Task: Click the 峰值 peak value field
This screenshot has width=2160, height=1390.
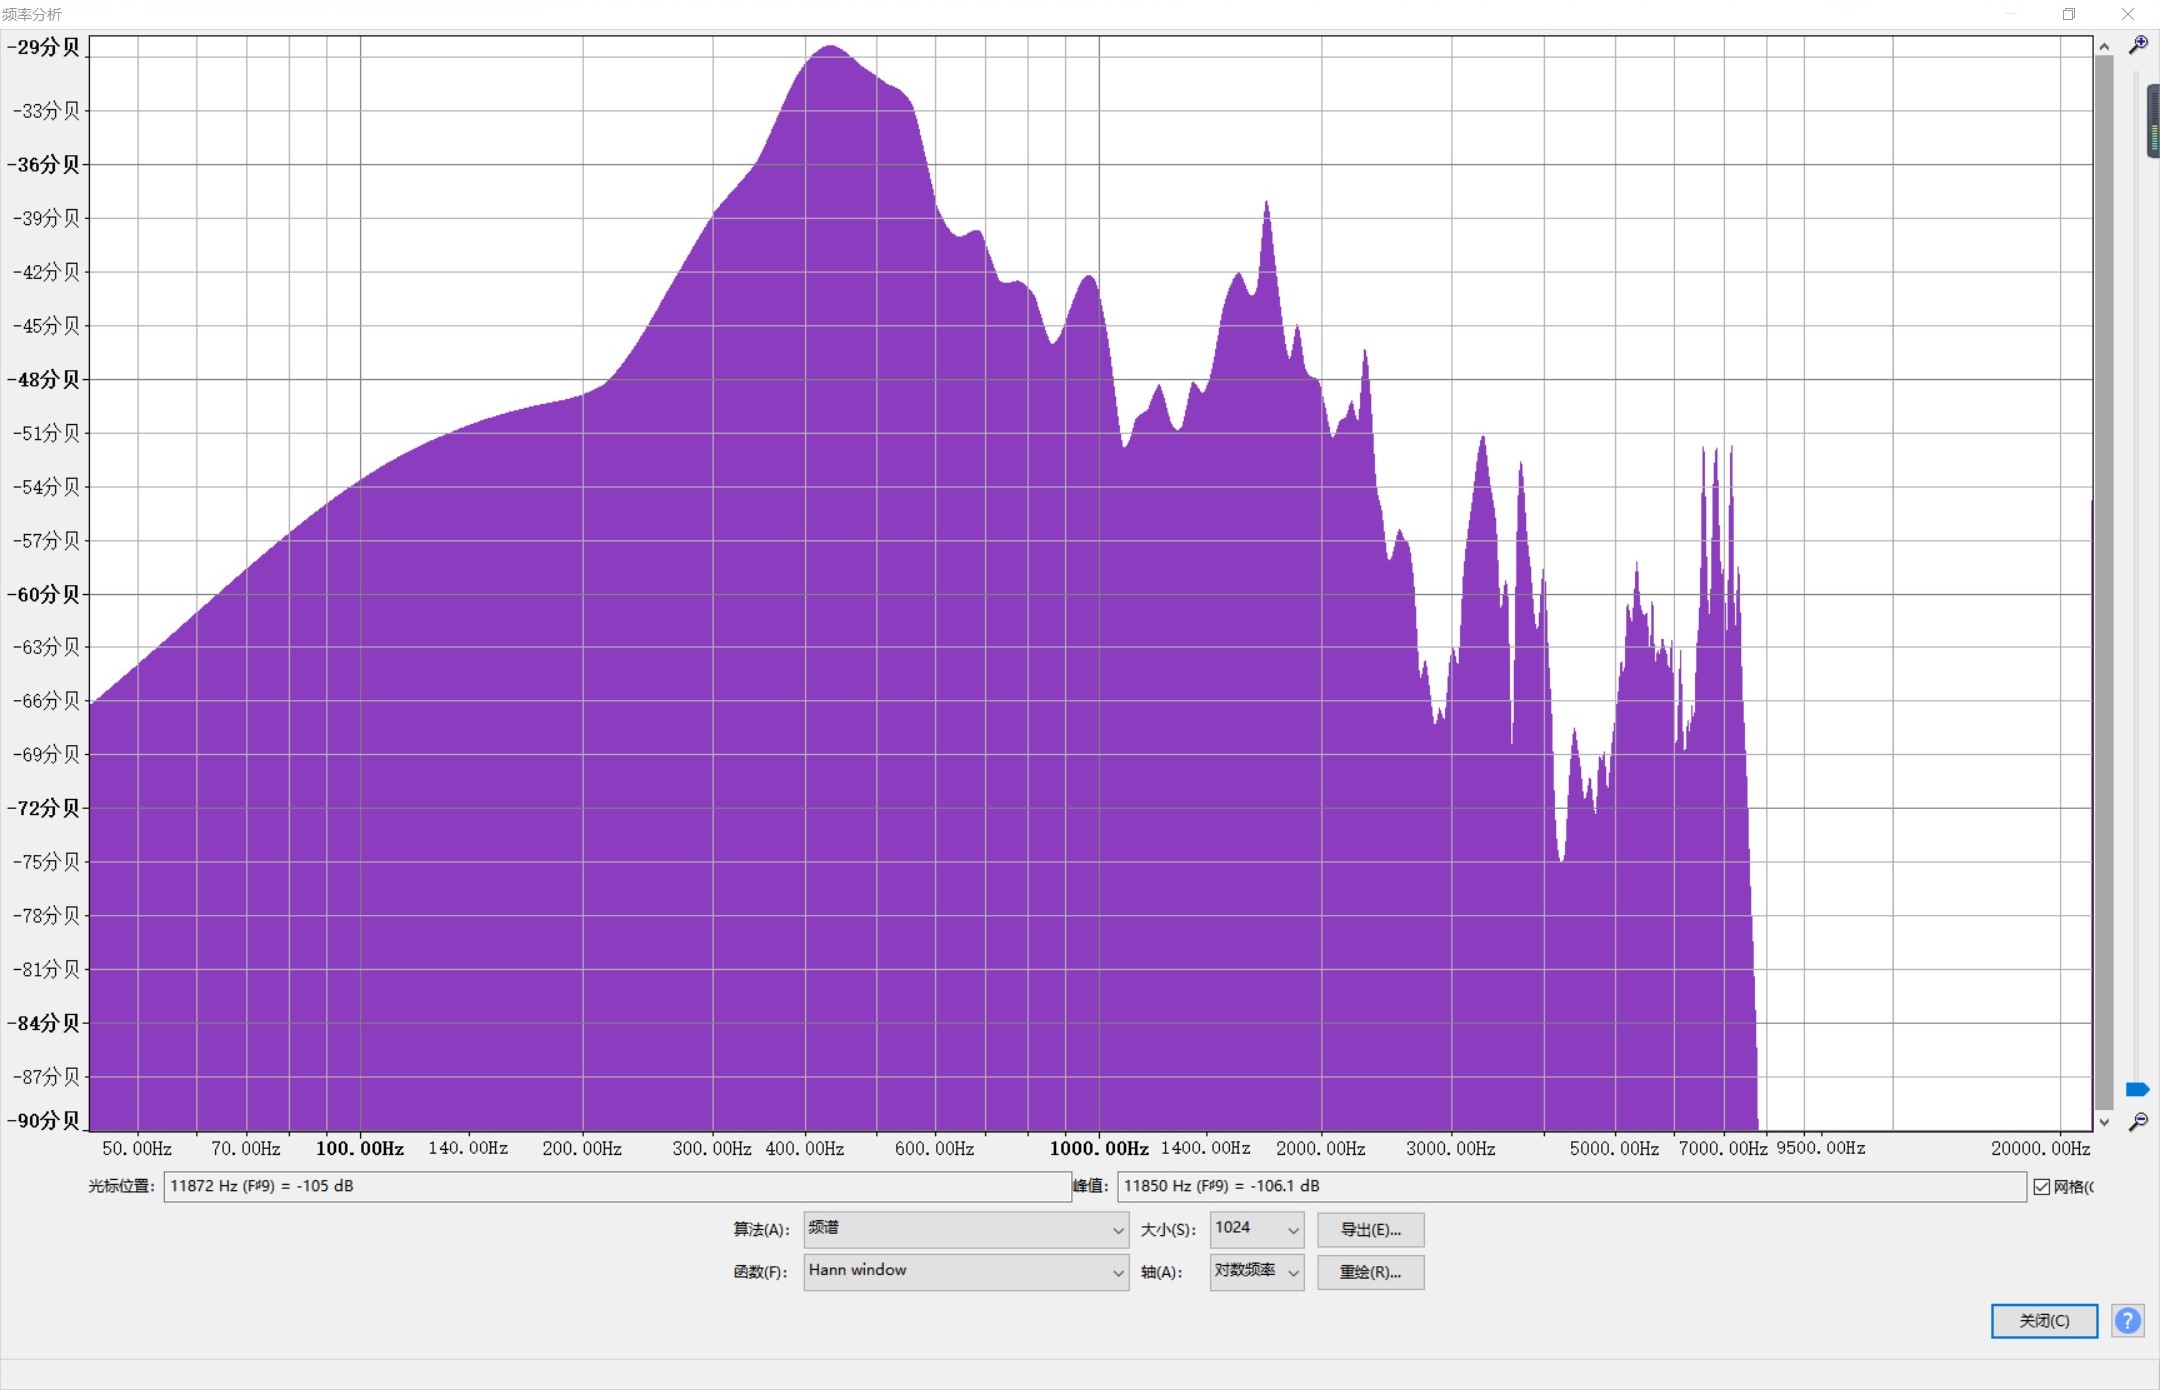Action: pyautogui.click(x=1570, y=1187)
